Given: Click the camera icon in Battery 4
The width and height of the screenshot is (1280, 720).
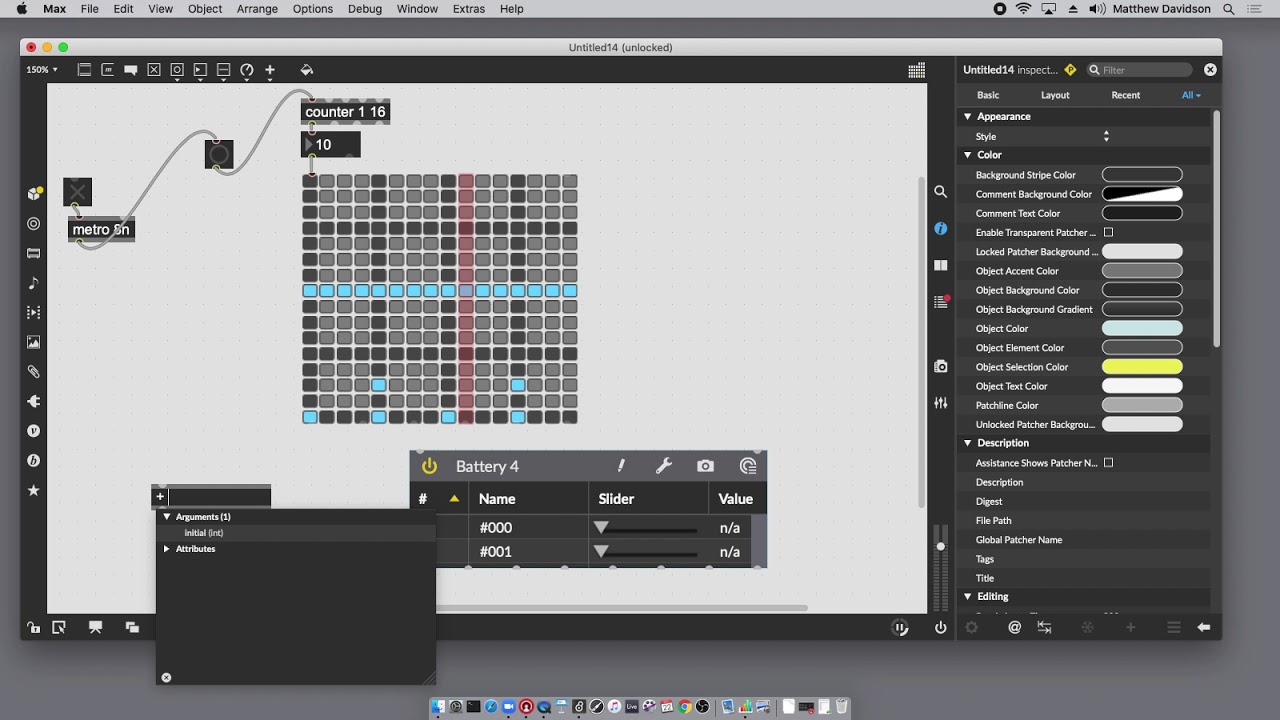Looking at the screenshot, I should click(705, 466).
